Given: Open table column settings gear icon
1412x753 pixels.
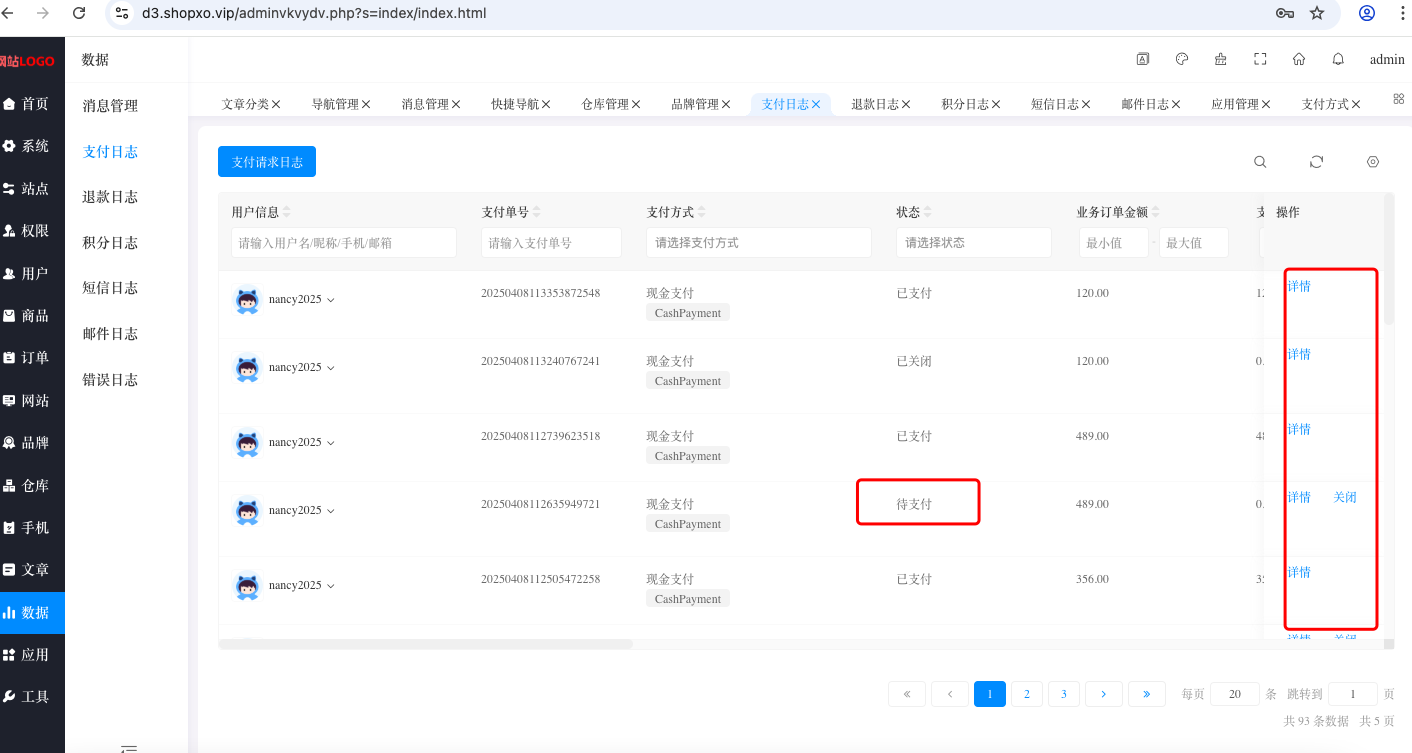Looking at the screenshot, I should [1373, 162].
